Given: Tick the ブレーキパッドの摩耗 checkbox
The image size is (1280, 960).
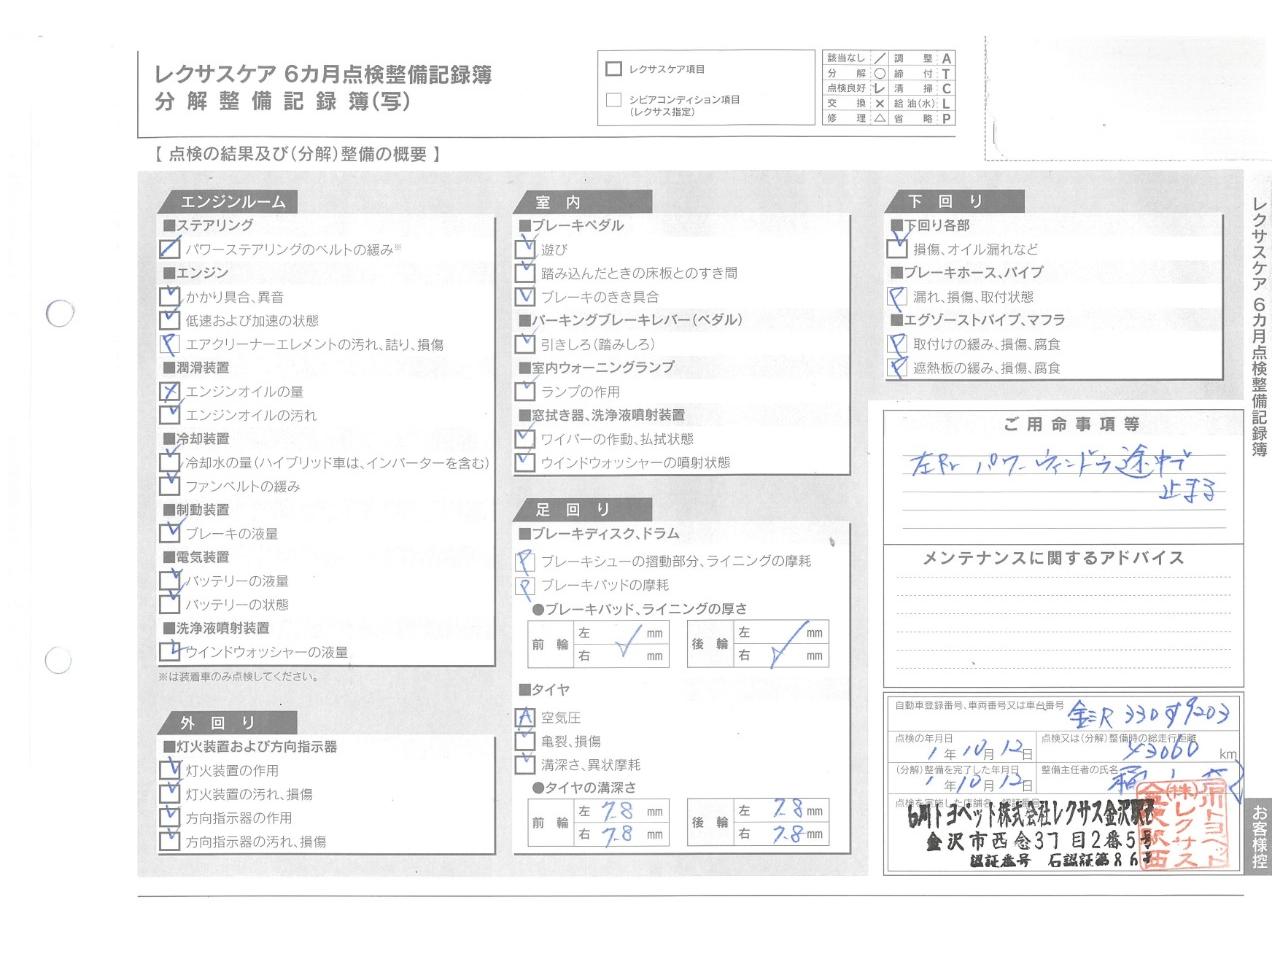Looking at the screenshot, I should 525,586.
